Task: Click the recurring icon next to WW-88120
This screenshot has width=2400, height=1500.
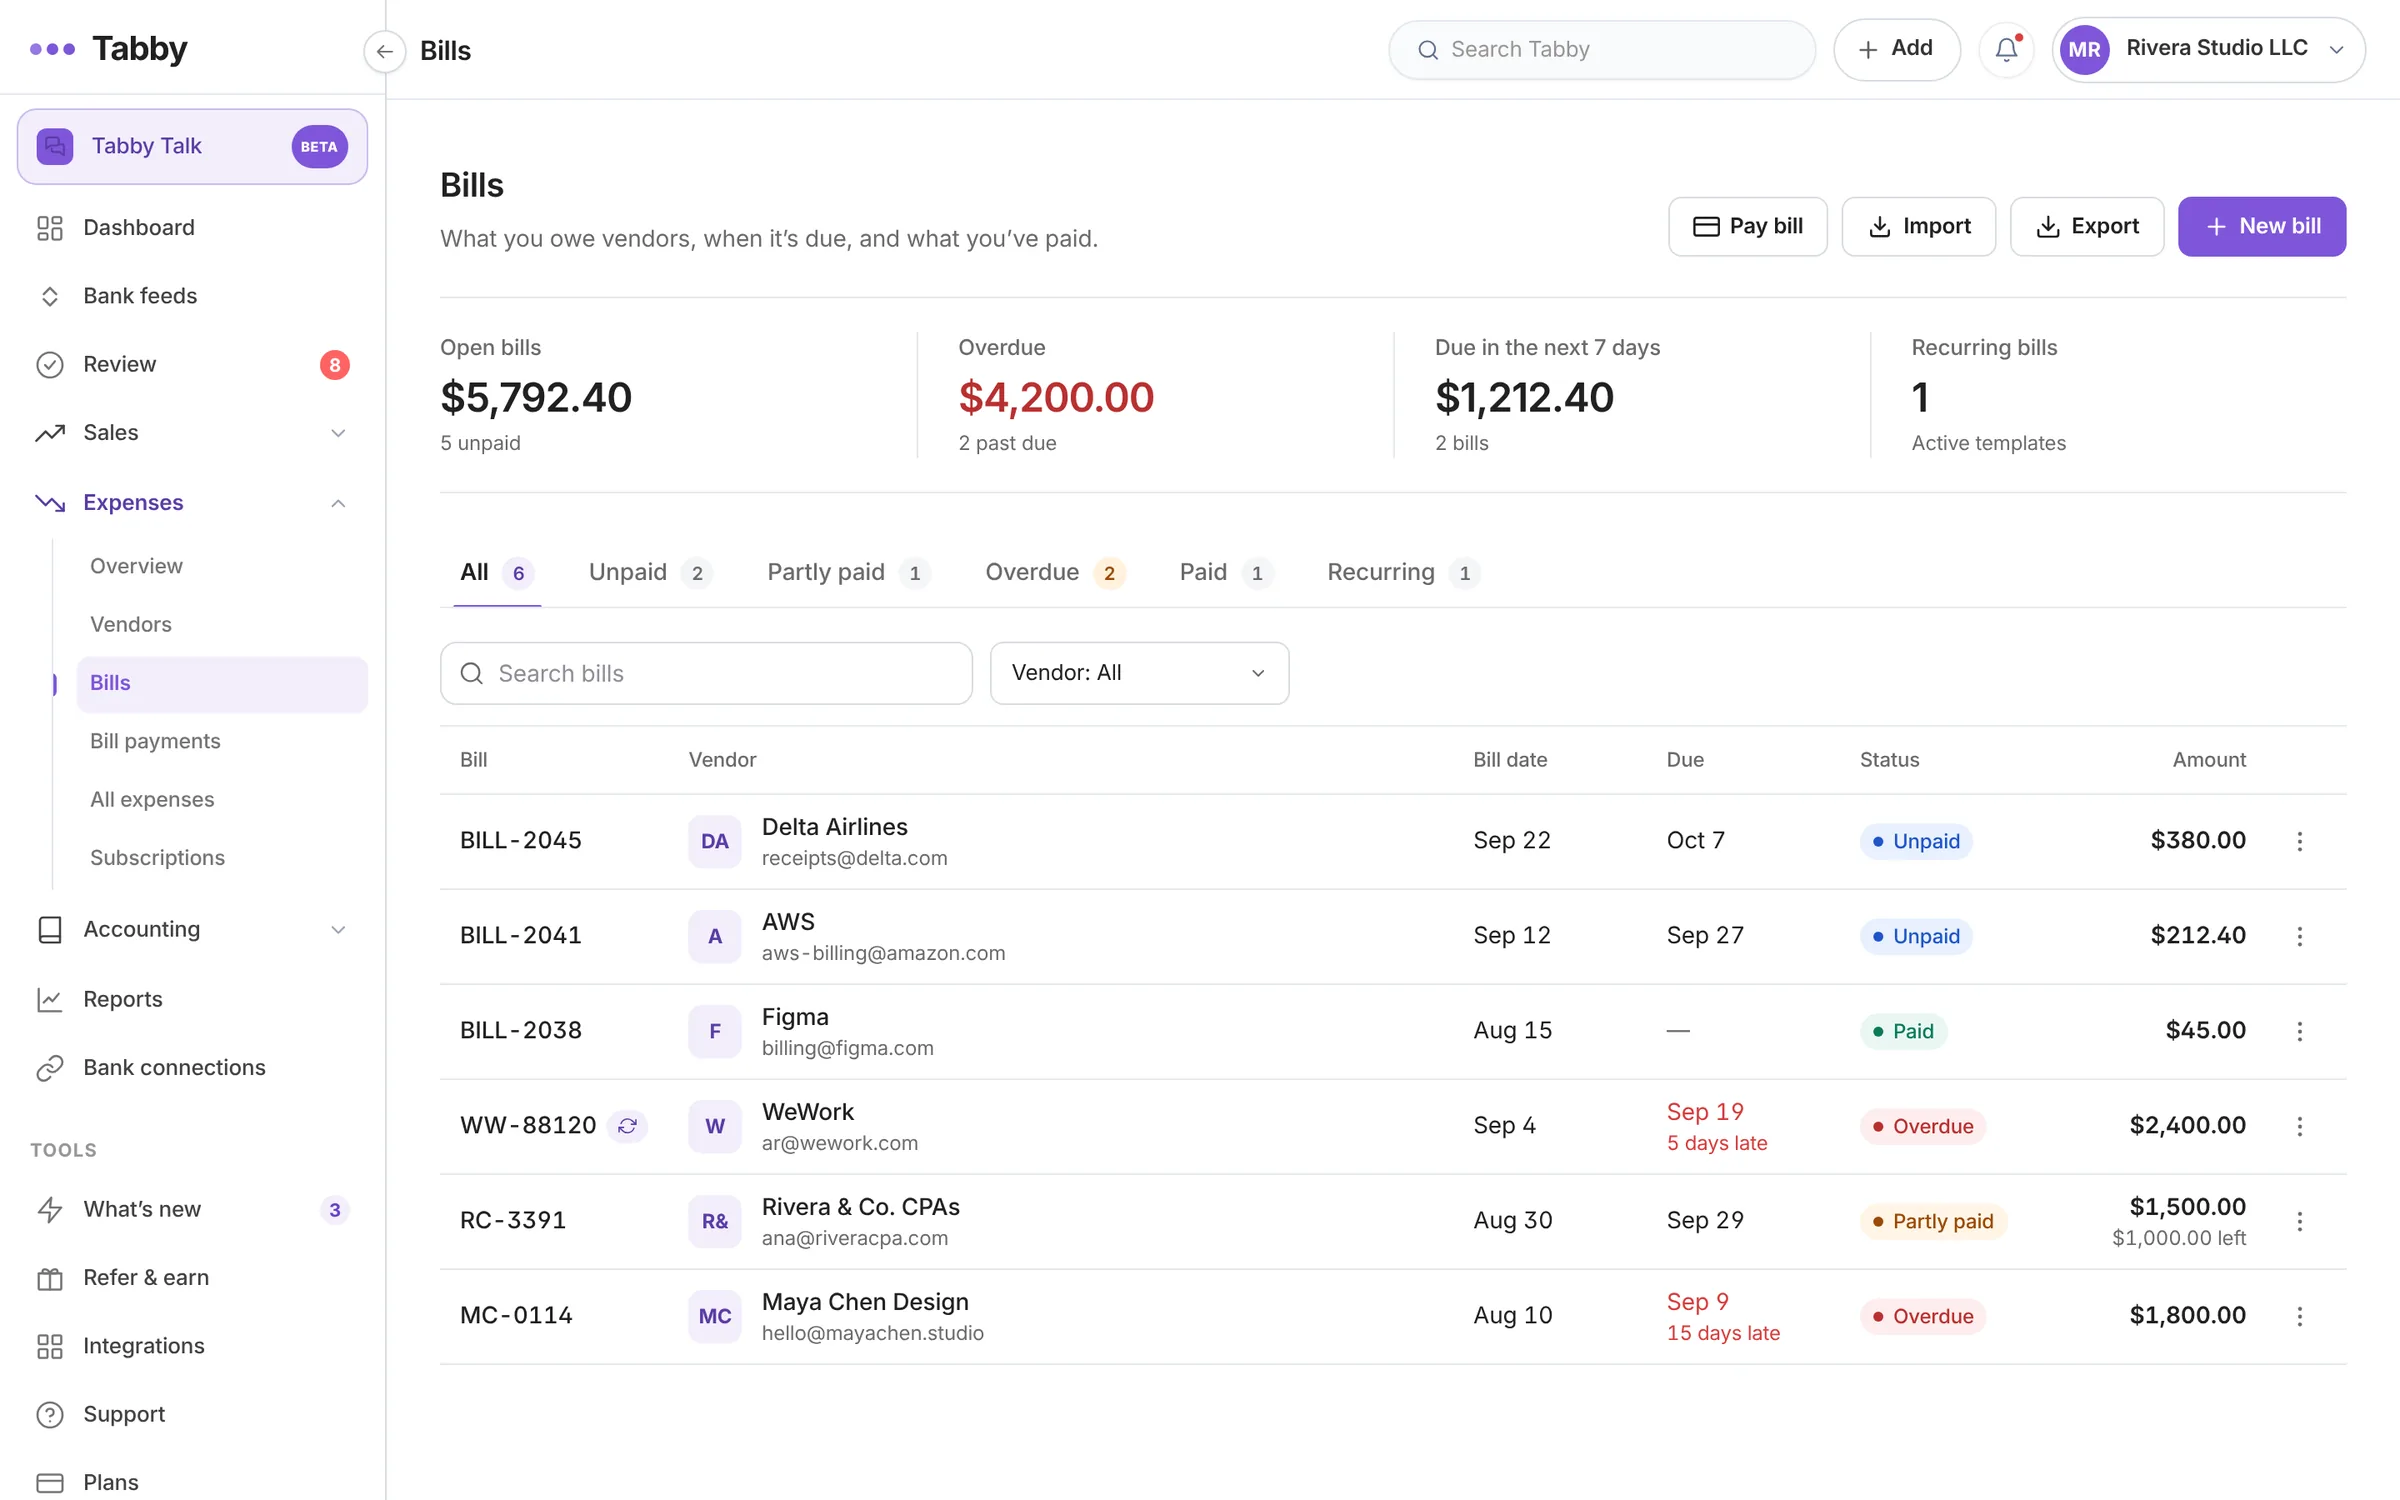Action: pyautogui.click(x=627, y=1126)
